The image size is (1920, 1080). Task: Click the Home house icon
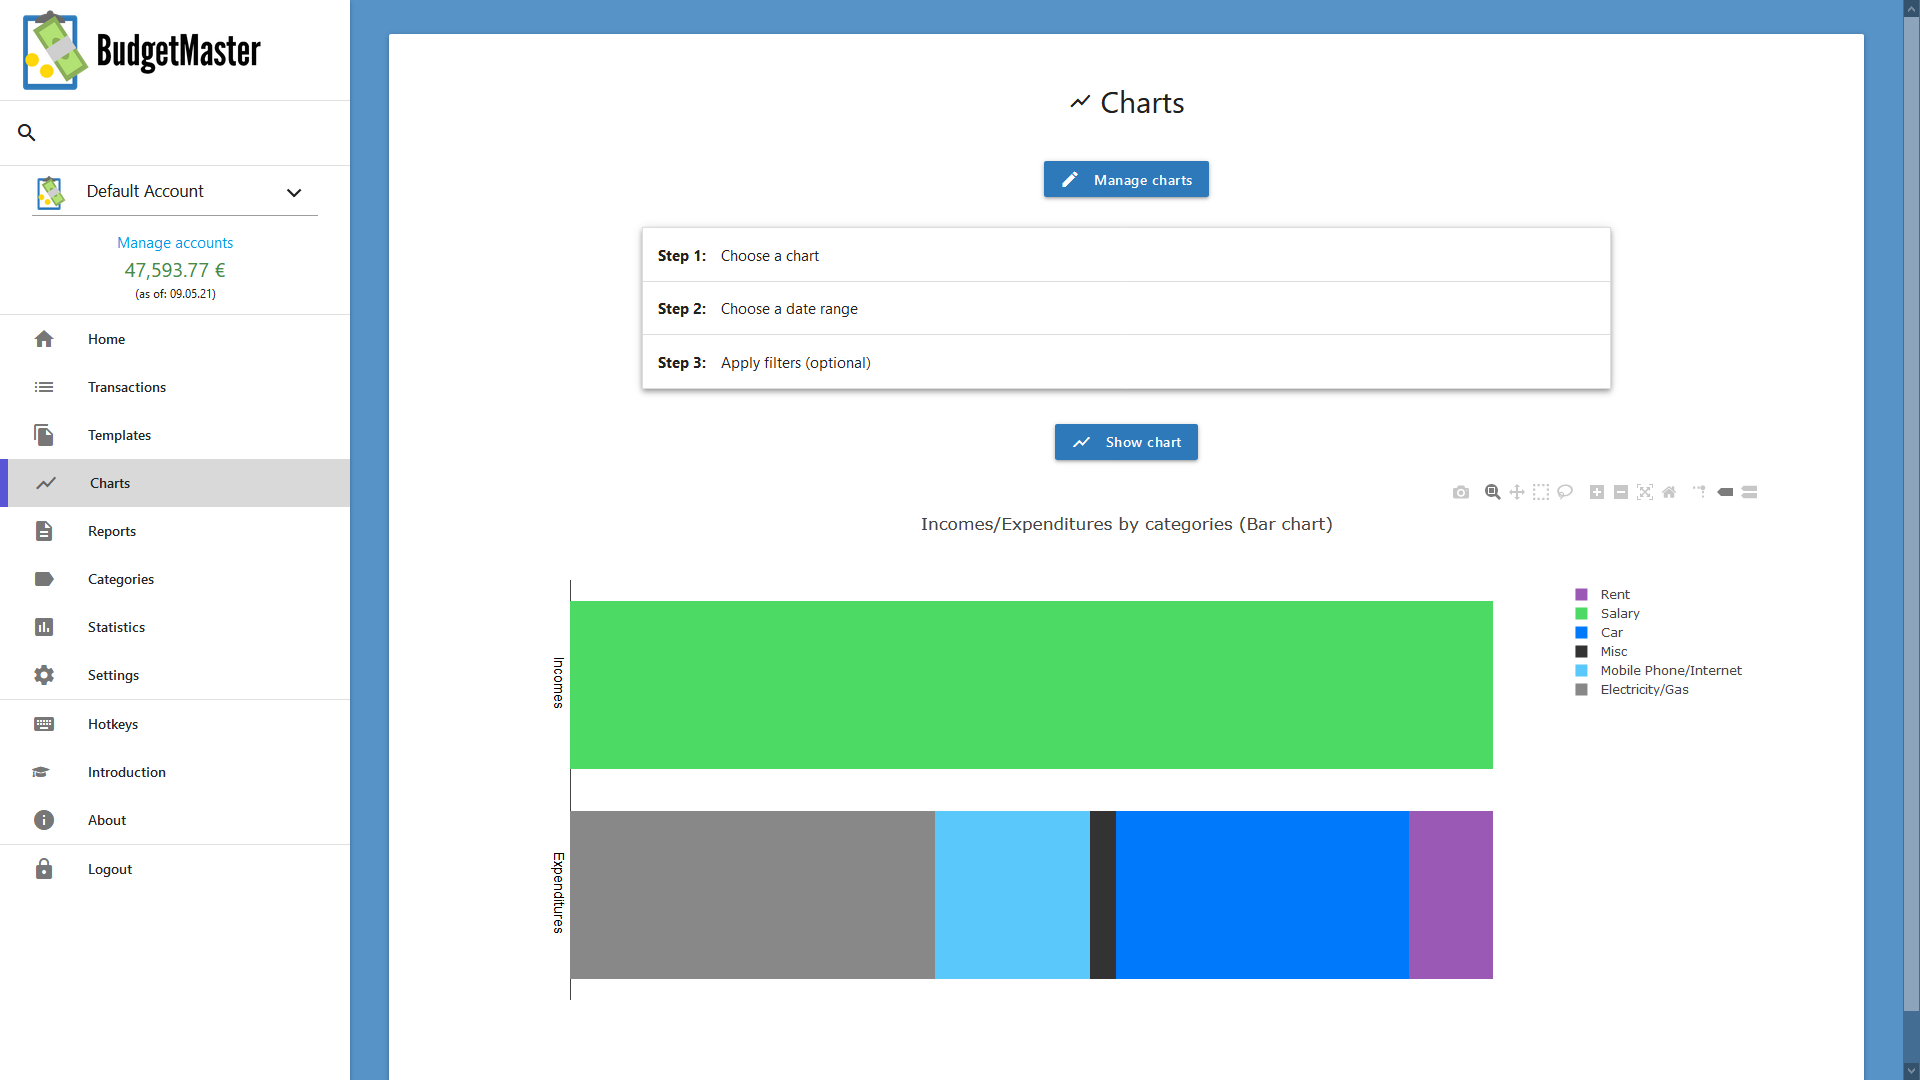click(x=44, y=339)
